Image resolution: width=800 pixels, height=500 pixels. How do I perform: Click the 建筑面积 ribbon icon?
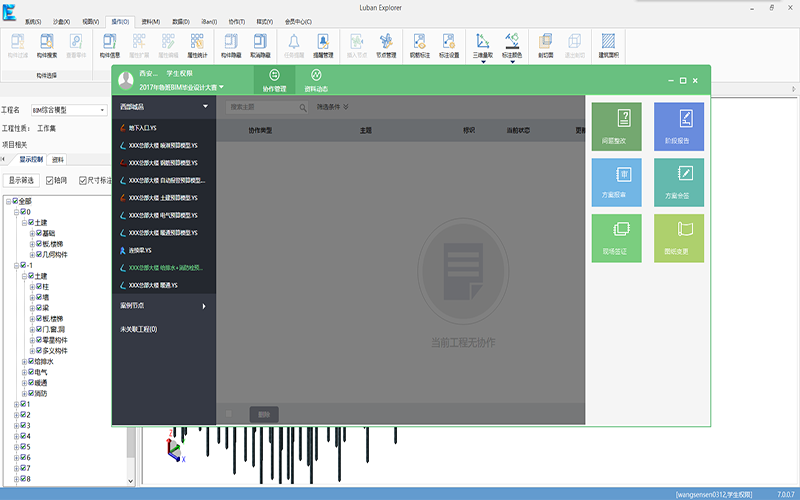608,45
